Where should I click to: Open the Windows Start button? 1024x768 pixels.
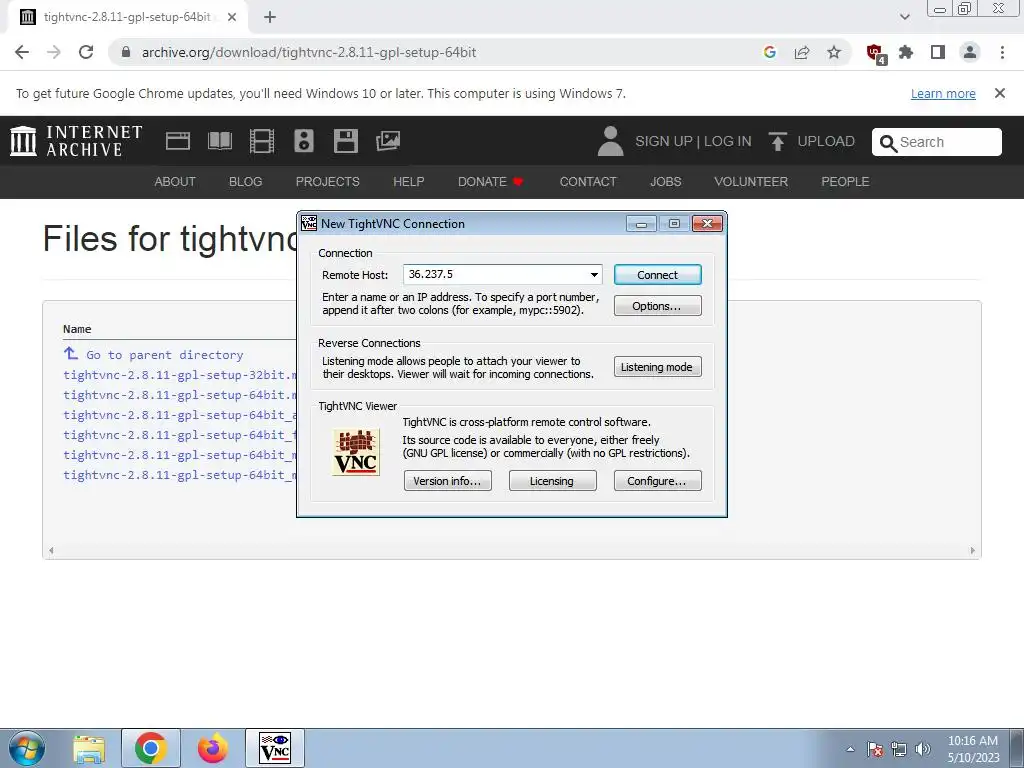[x=27, y=748]
